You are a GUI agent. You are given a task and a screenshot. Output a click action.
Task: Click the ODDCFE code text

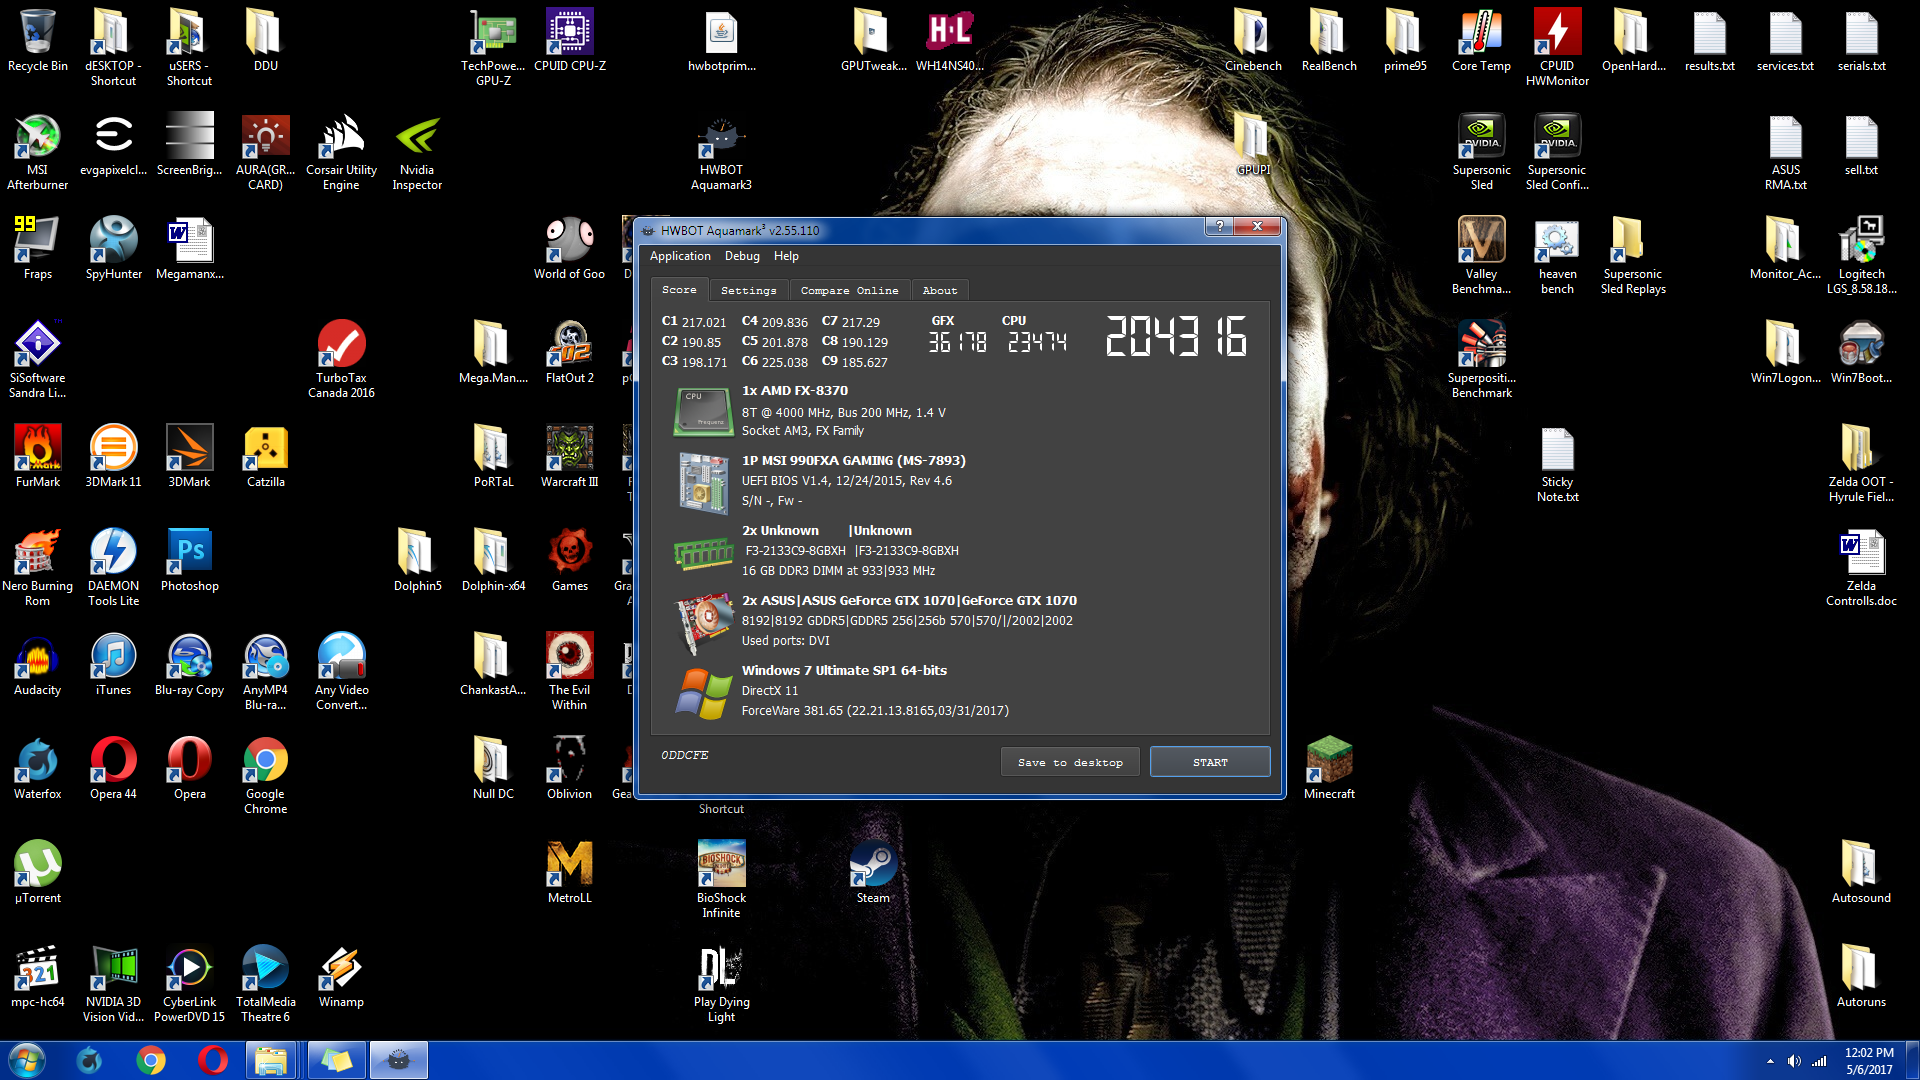[685, 755]
